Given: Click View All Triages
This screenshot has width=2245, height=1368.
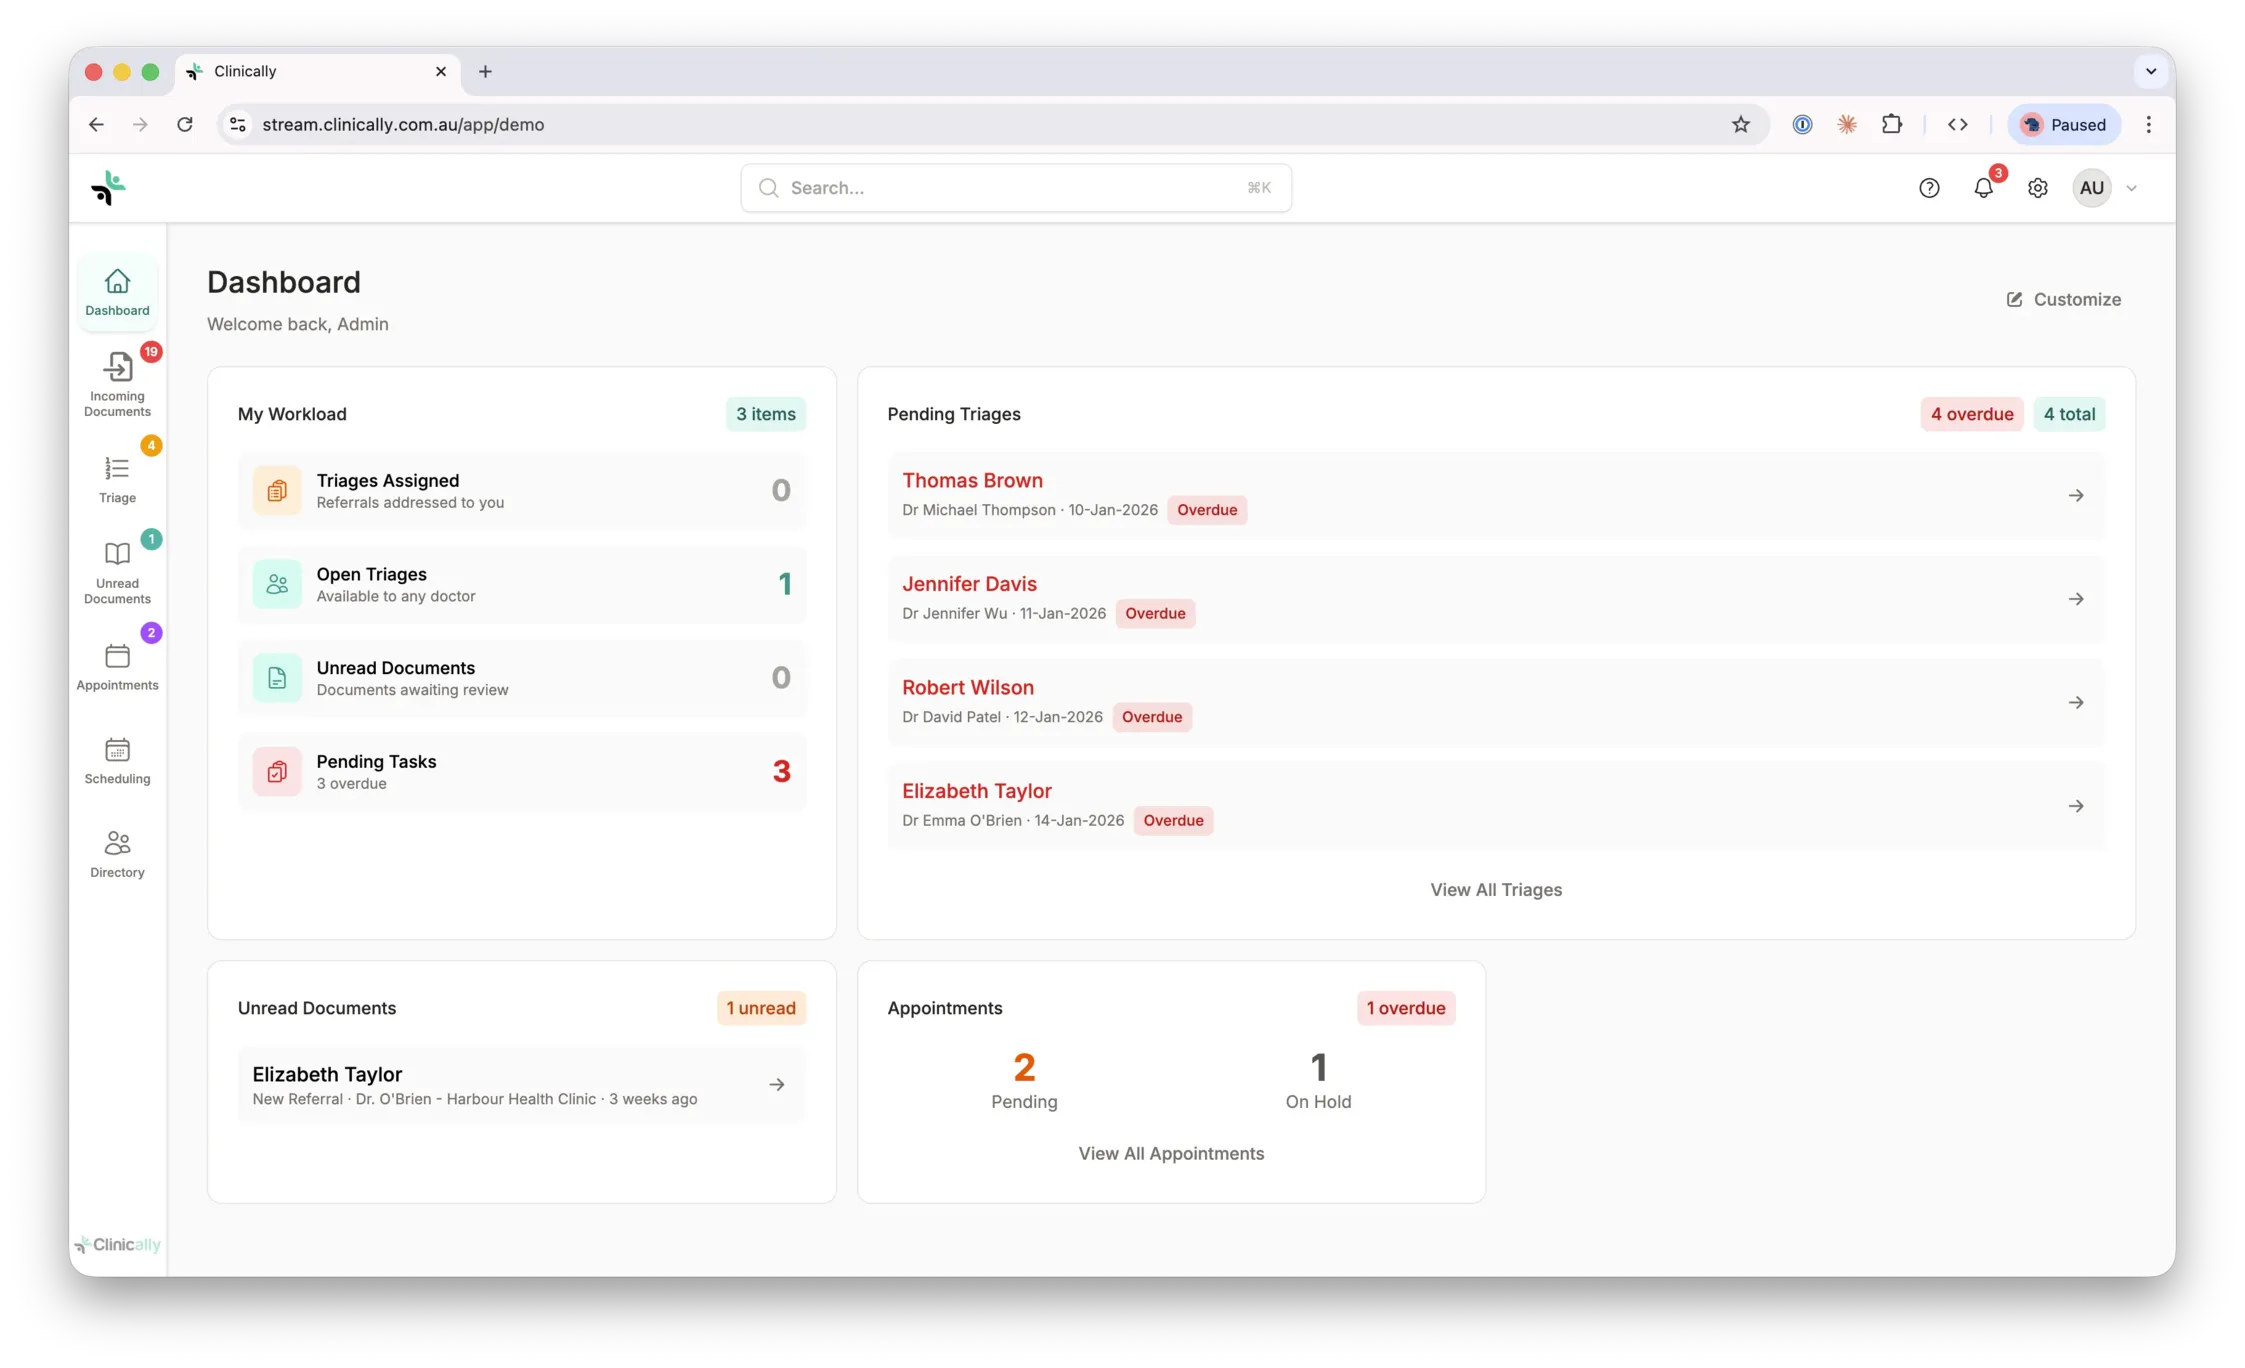Looking at the screenshot, I should (x=1496, y=889).
